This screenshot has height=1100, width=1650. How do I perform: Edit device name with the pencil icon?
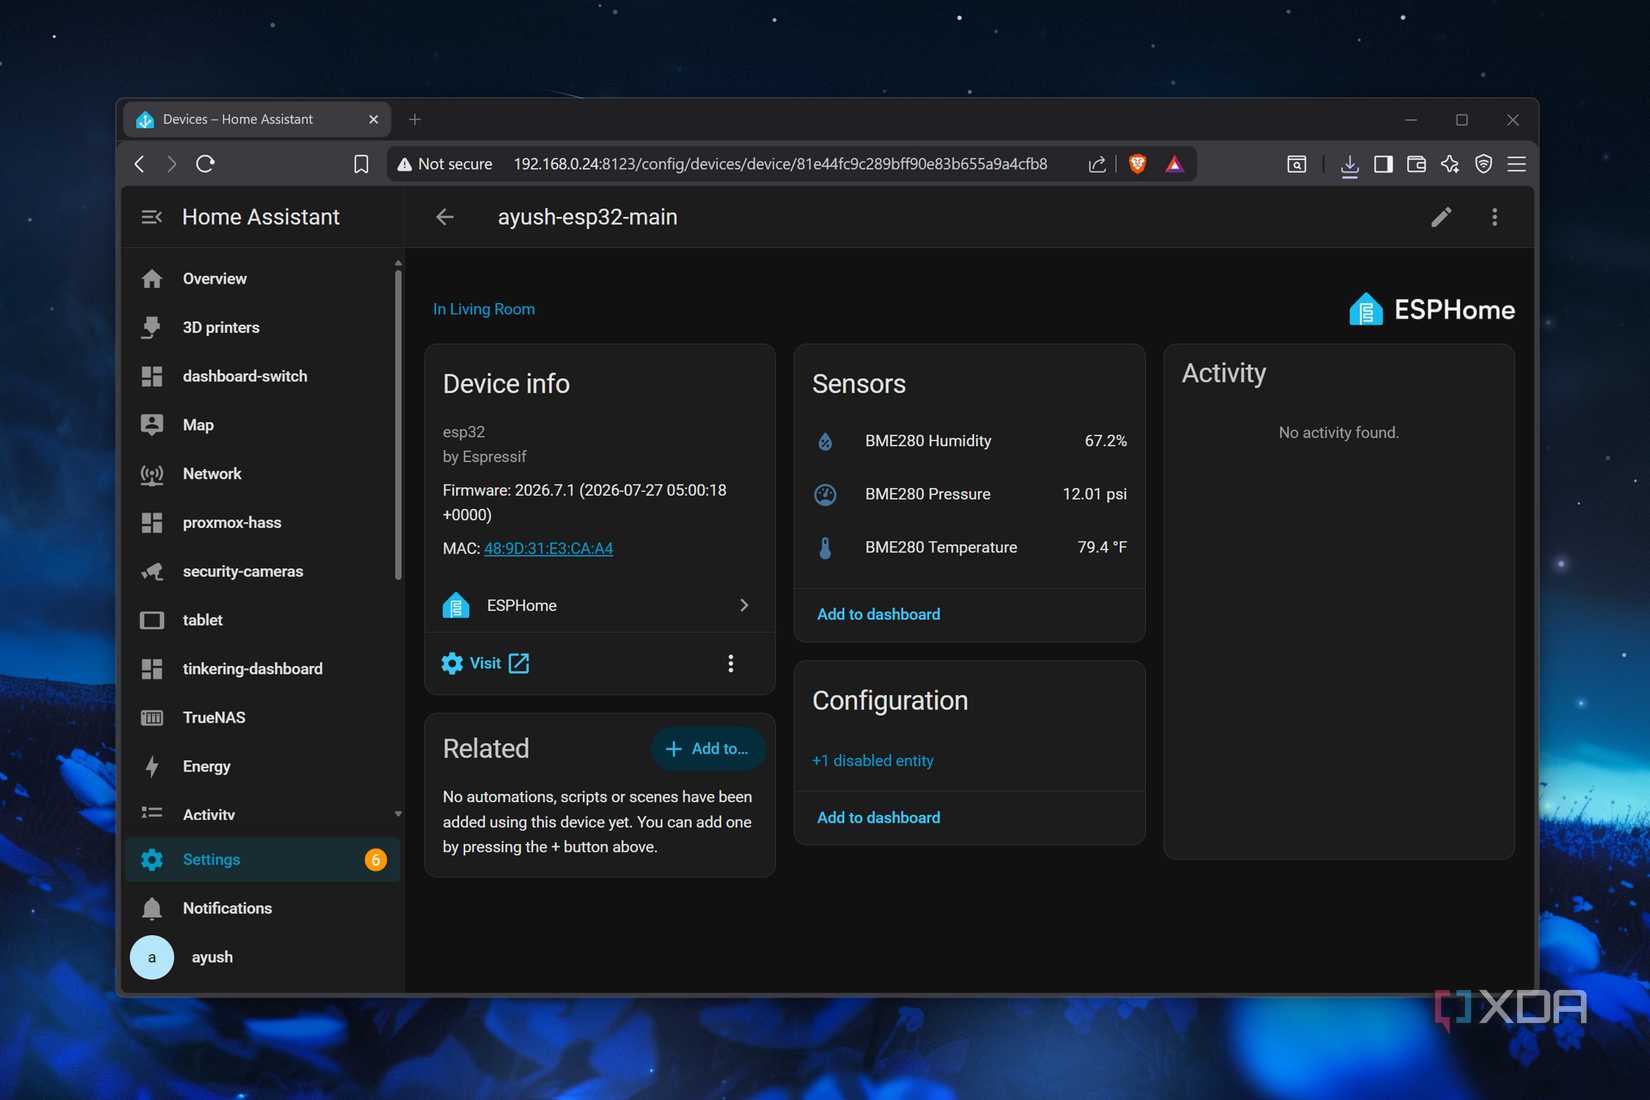pyautogui.click(x=1441, y=217)
